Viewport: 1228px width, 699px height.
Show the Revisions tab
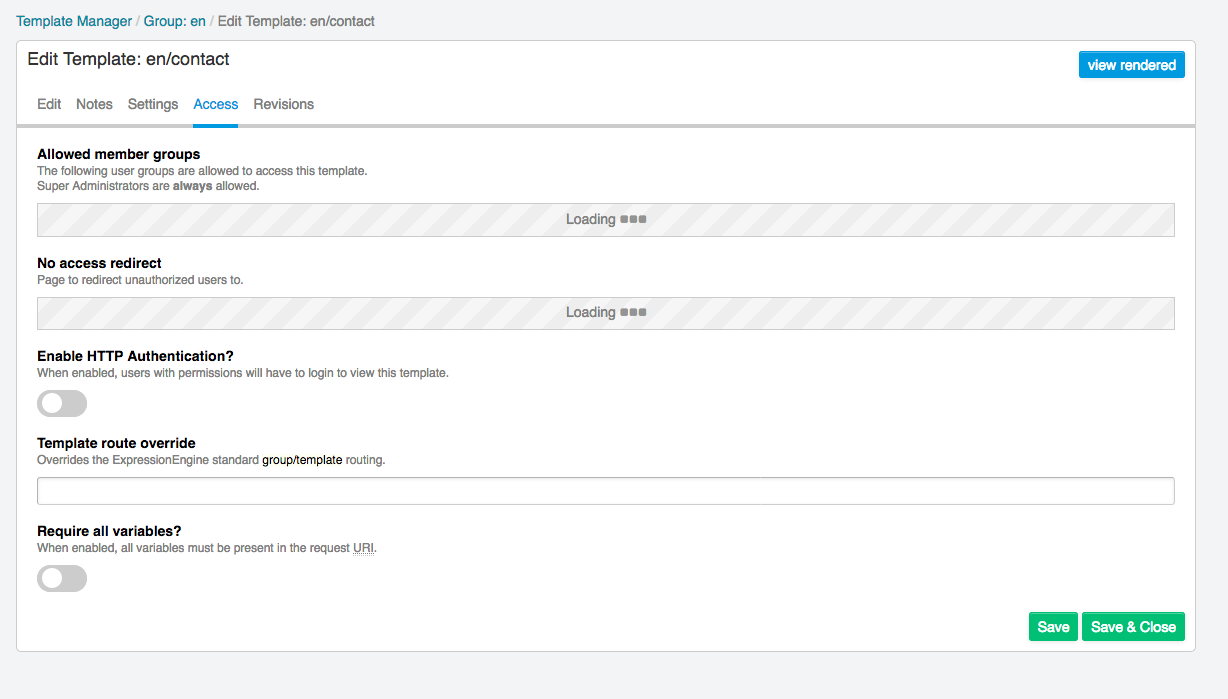[283, 104]
